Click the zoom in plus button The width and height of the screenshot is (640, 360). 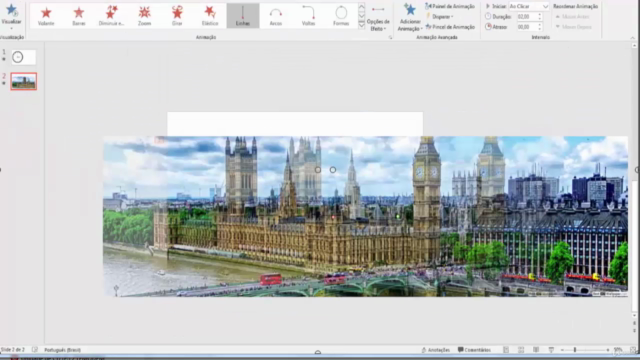[608, 350]
